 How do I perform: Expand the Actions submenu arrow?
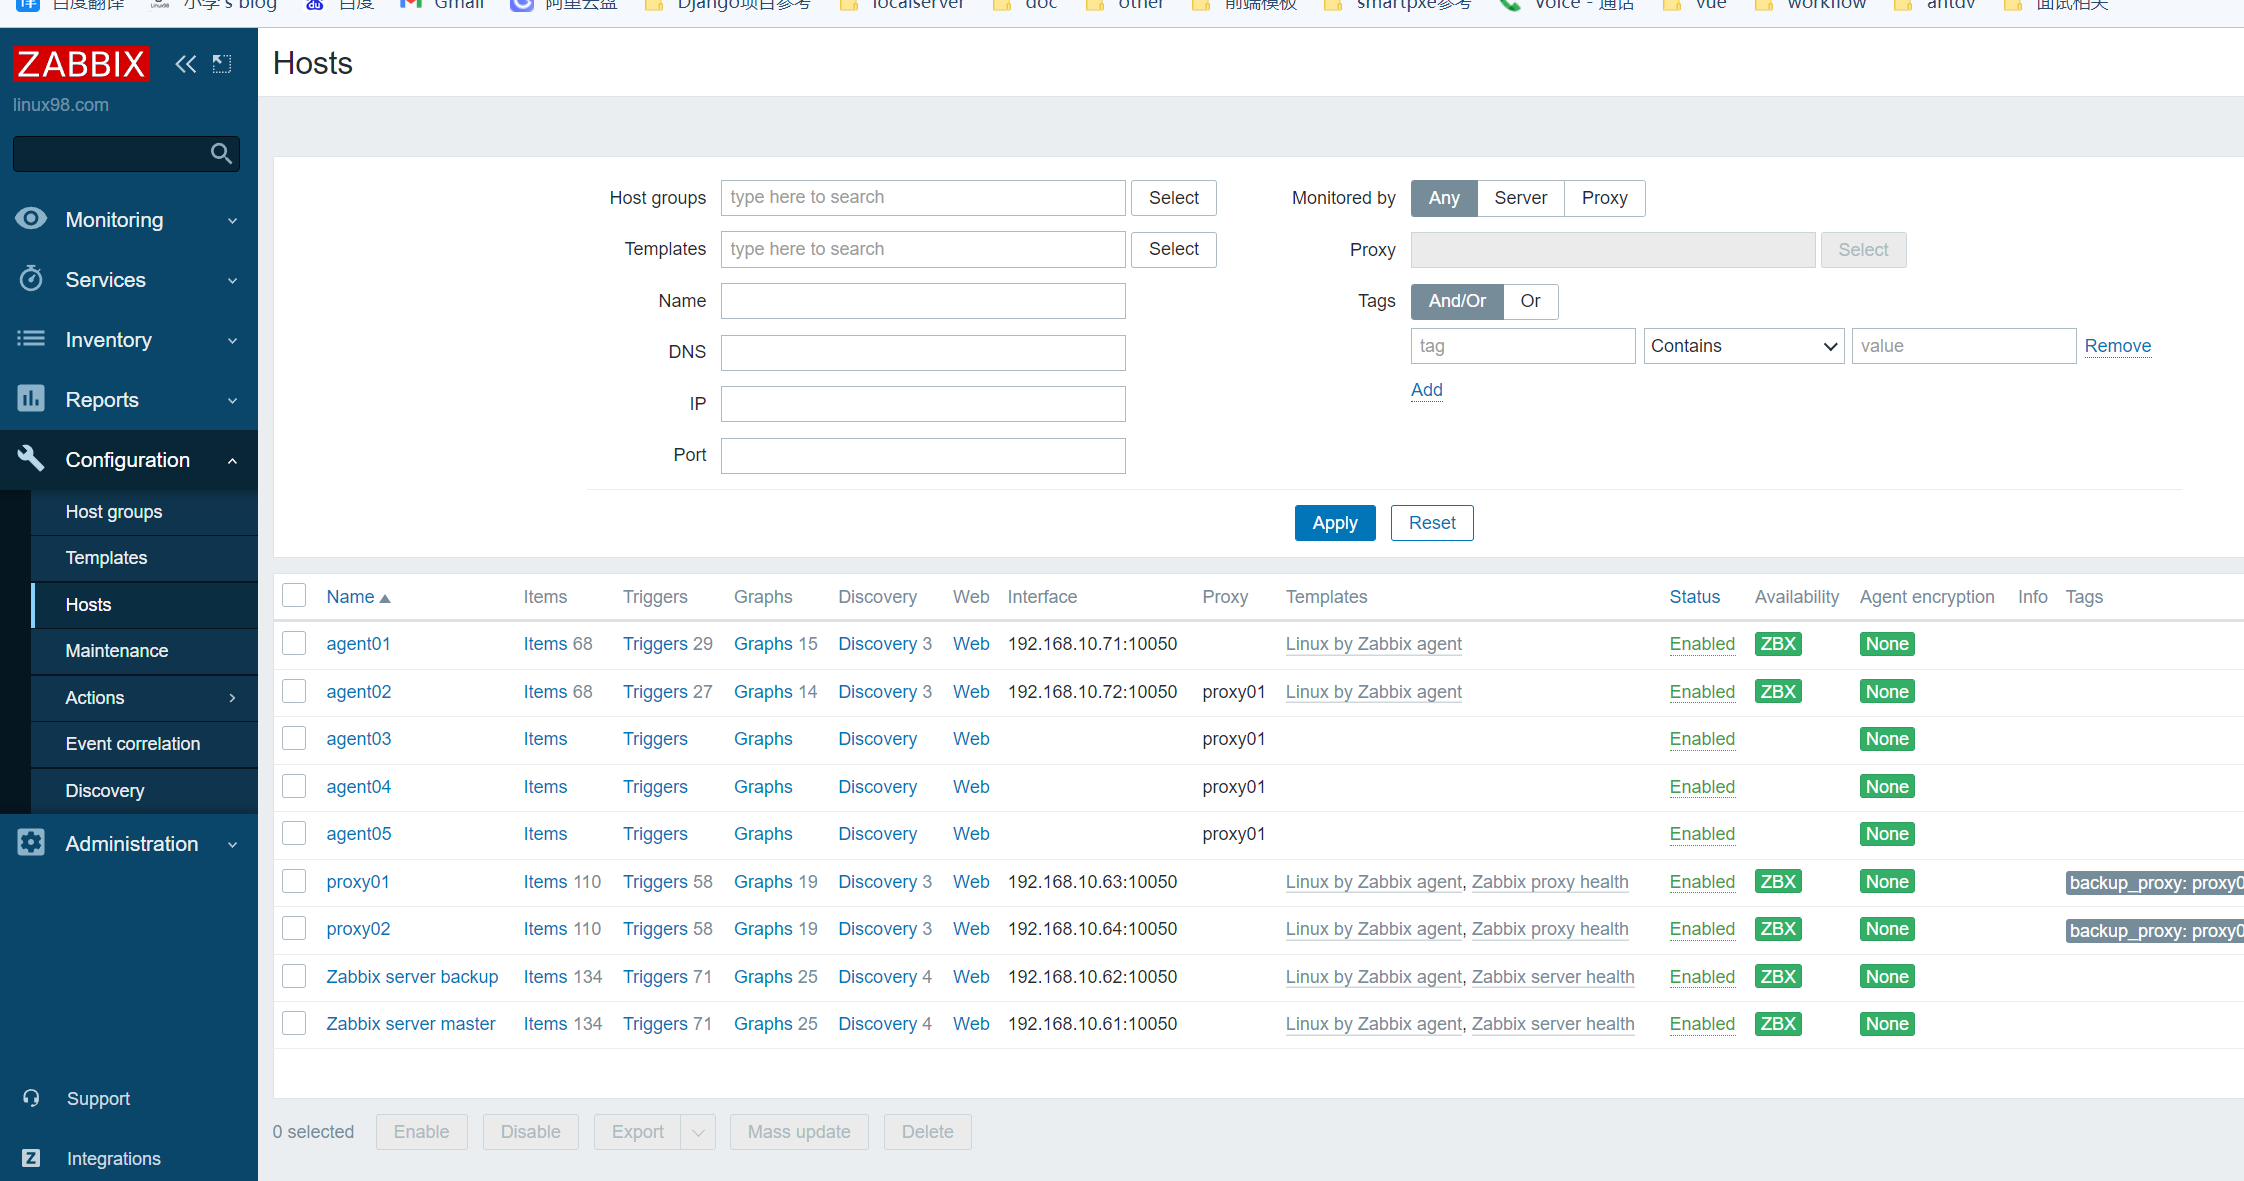click(x=232, y=697)
